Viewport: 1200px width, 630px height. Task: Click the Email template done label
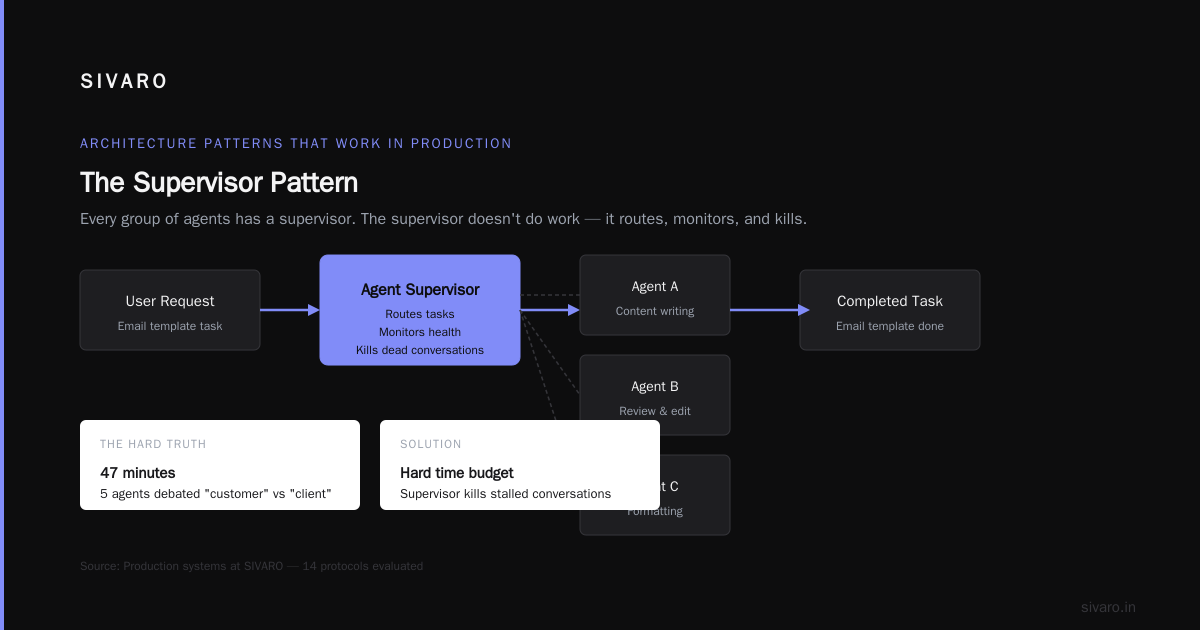890,326
